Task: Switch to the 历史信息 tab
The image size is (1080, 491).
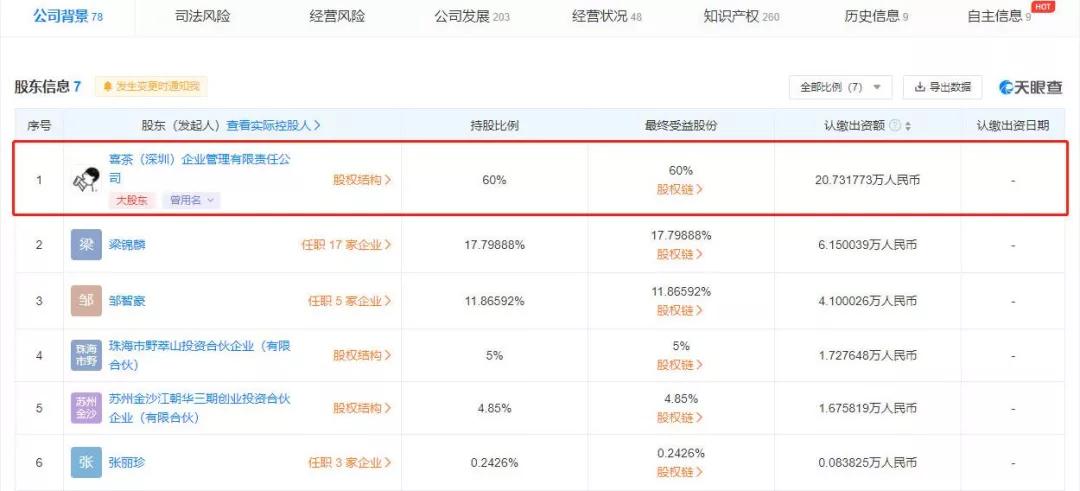Action: pyautogui.click(x=876, y=16)
